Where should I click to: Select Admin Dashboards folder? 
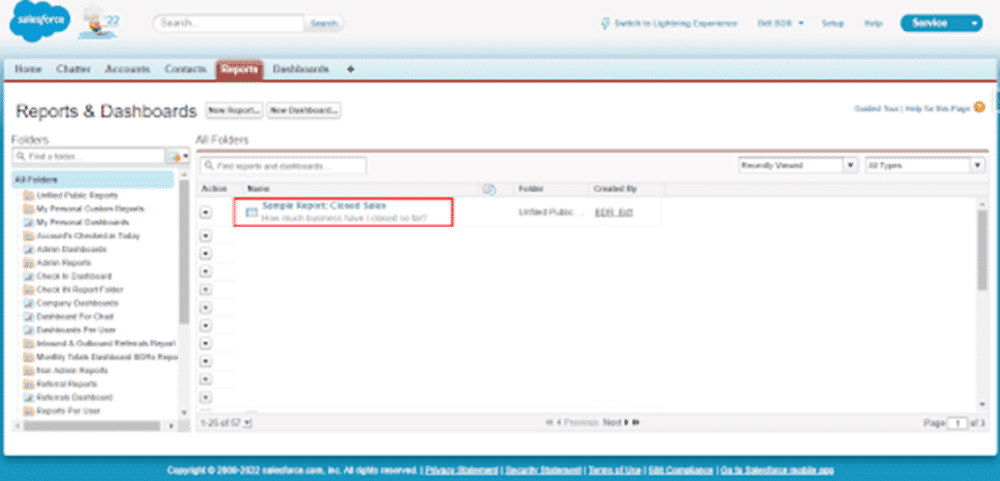click(71, 249)
